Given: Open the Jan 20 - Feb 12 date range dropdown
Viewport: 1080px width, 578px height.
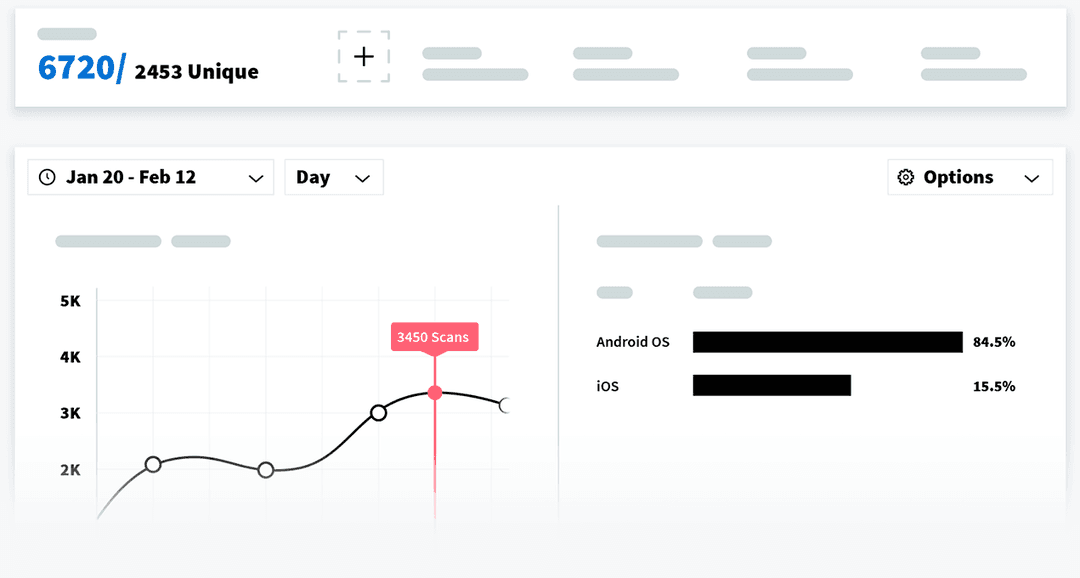Looking at the screenshot, I should pyautogui.click(x=150, y=177).
